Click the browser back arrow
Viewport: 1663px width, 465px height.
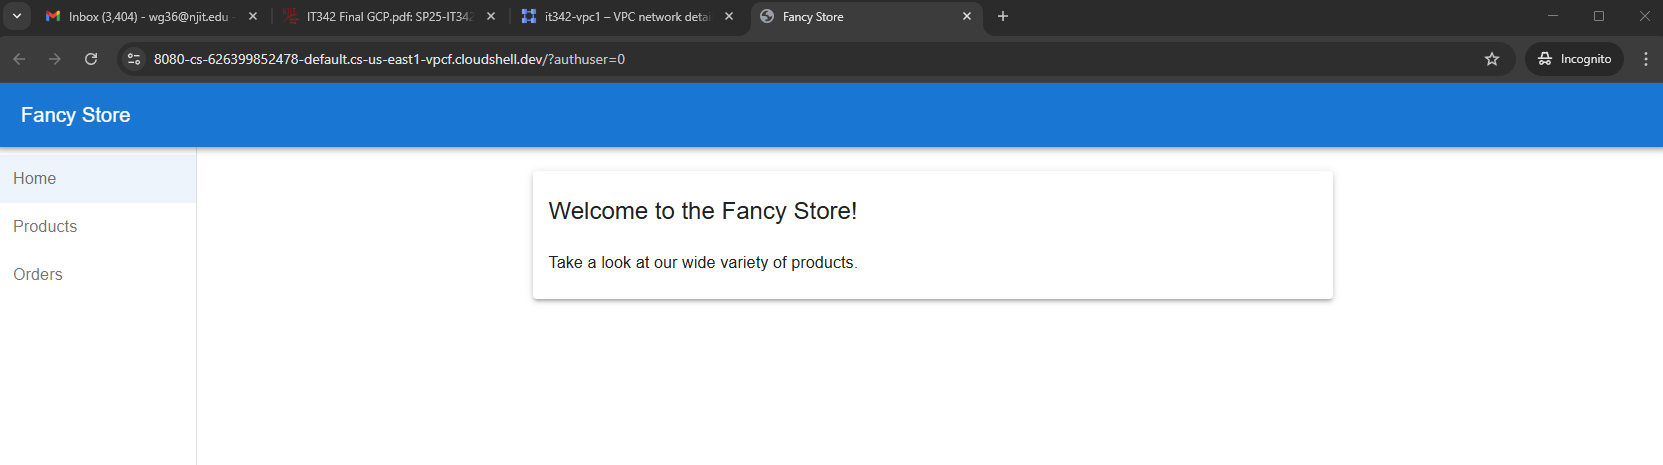point(19,59)
